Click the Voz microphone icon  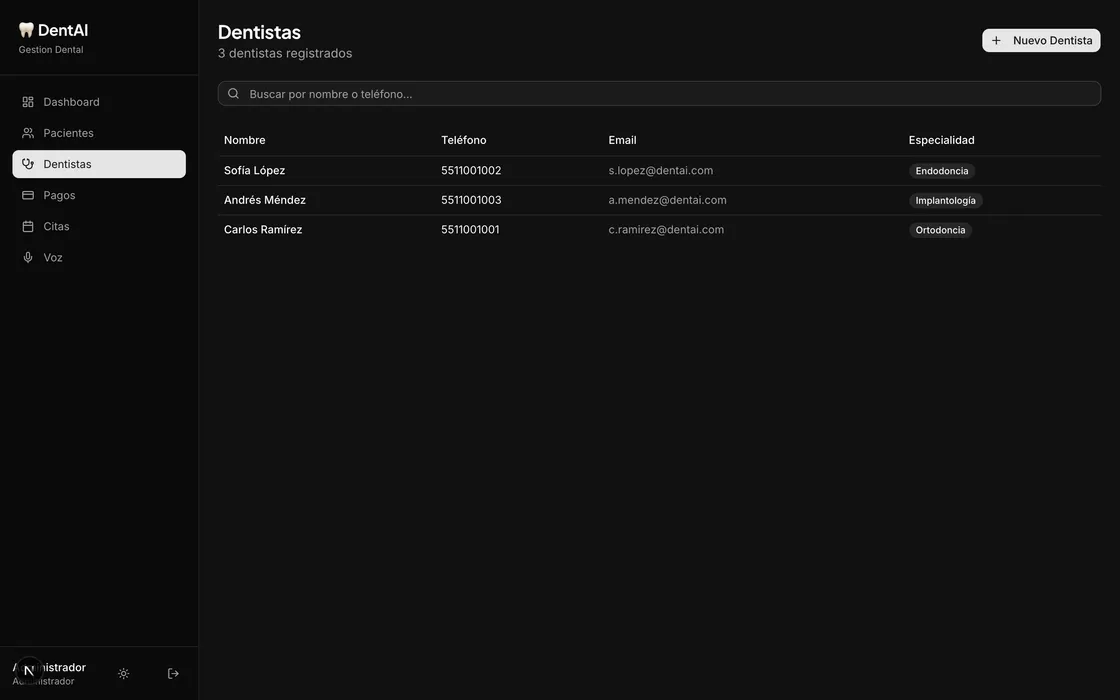28,257
